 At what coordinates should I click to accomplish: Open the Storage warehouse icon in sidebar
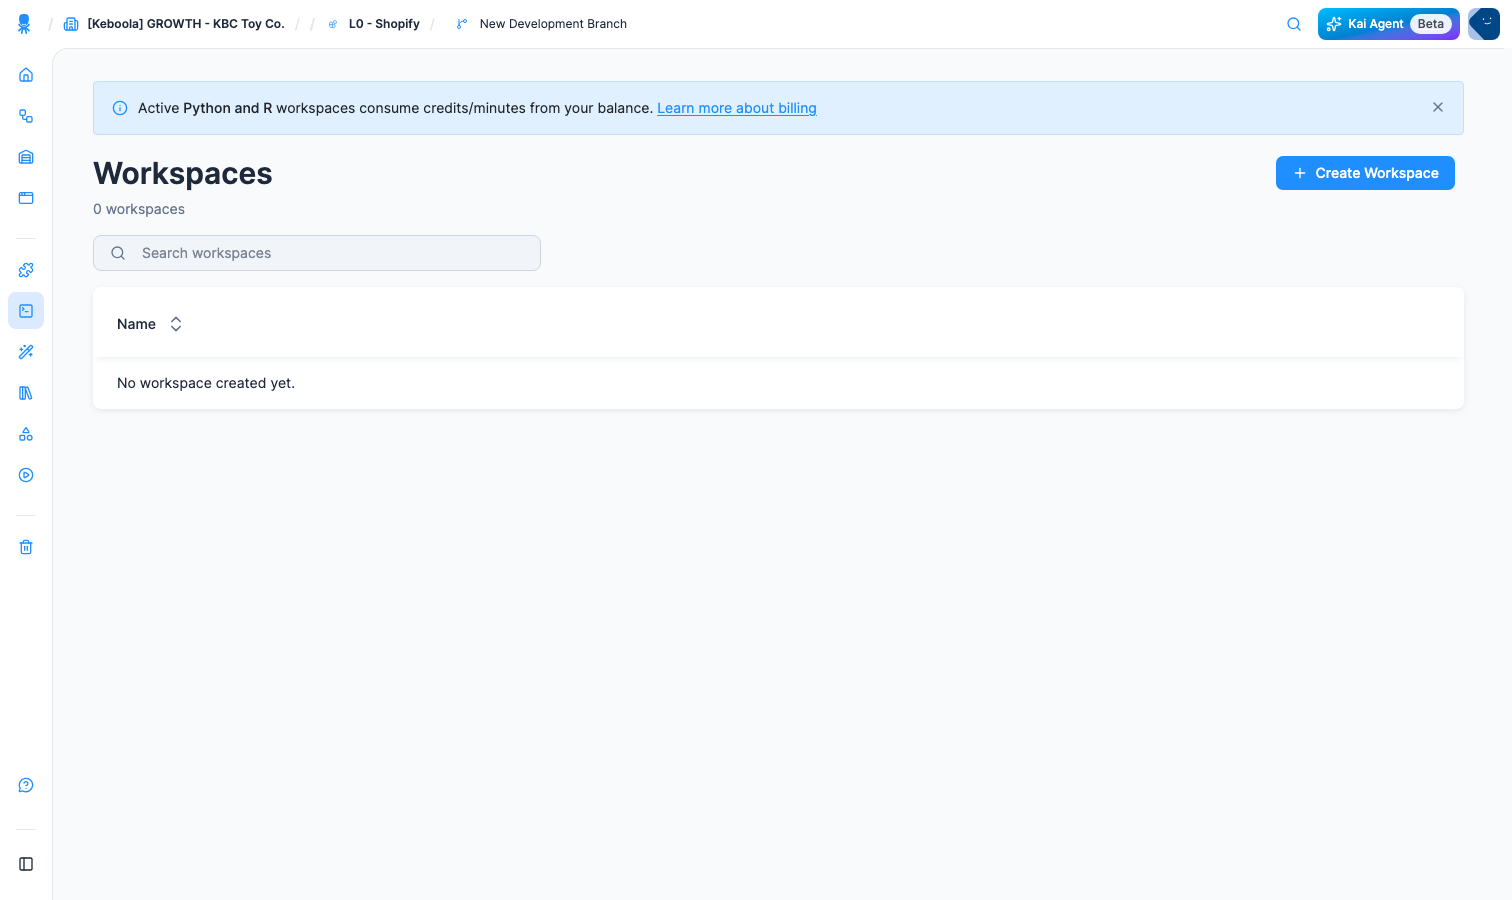[x=26, y=157]
